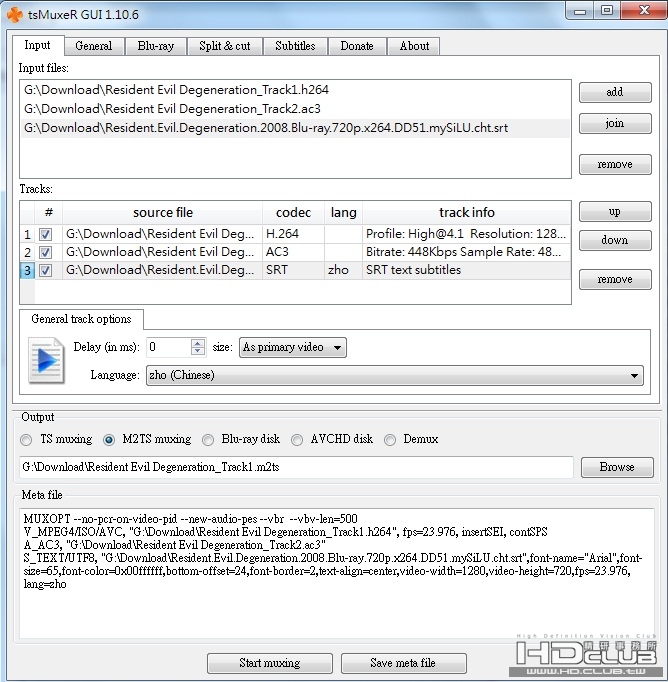Screen dimensions: 668x682
Task: Open the Blu-ray tab
Action: point(156,46)
